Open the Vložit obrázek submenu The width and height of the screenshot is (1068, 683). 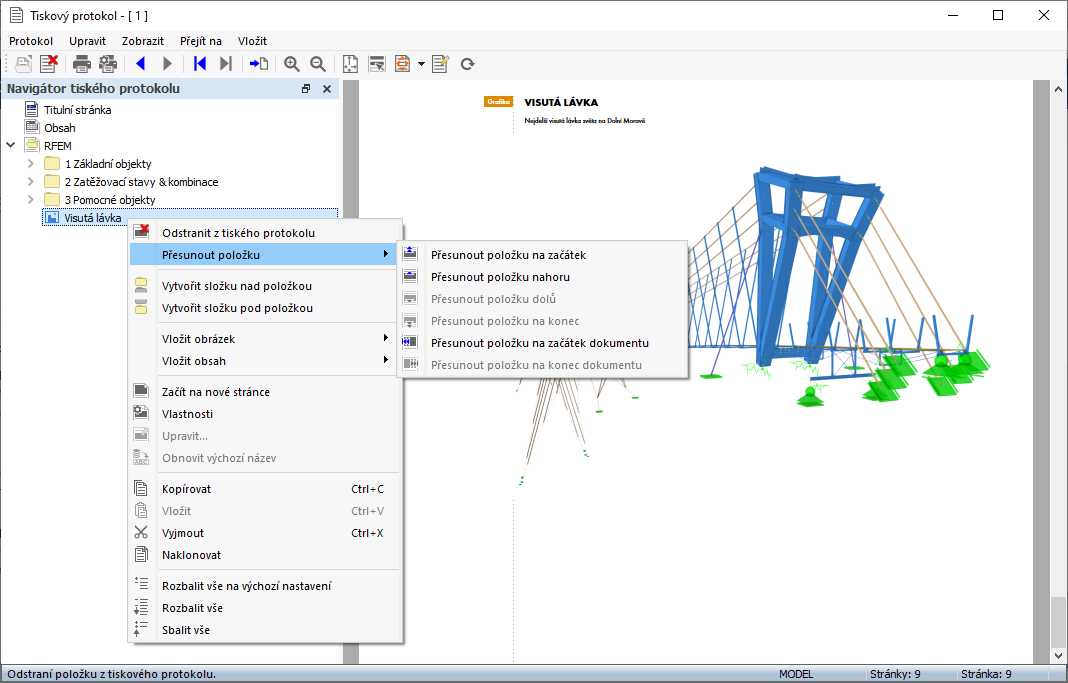point(265,338)
